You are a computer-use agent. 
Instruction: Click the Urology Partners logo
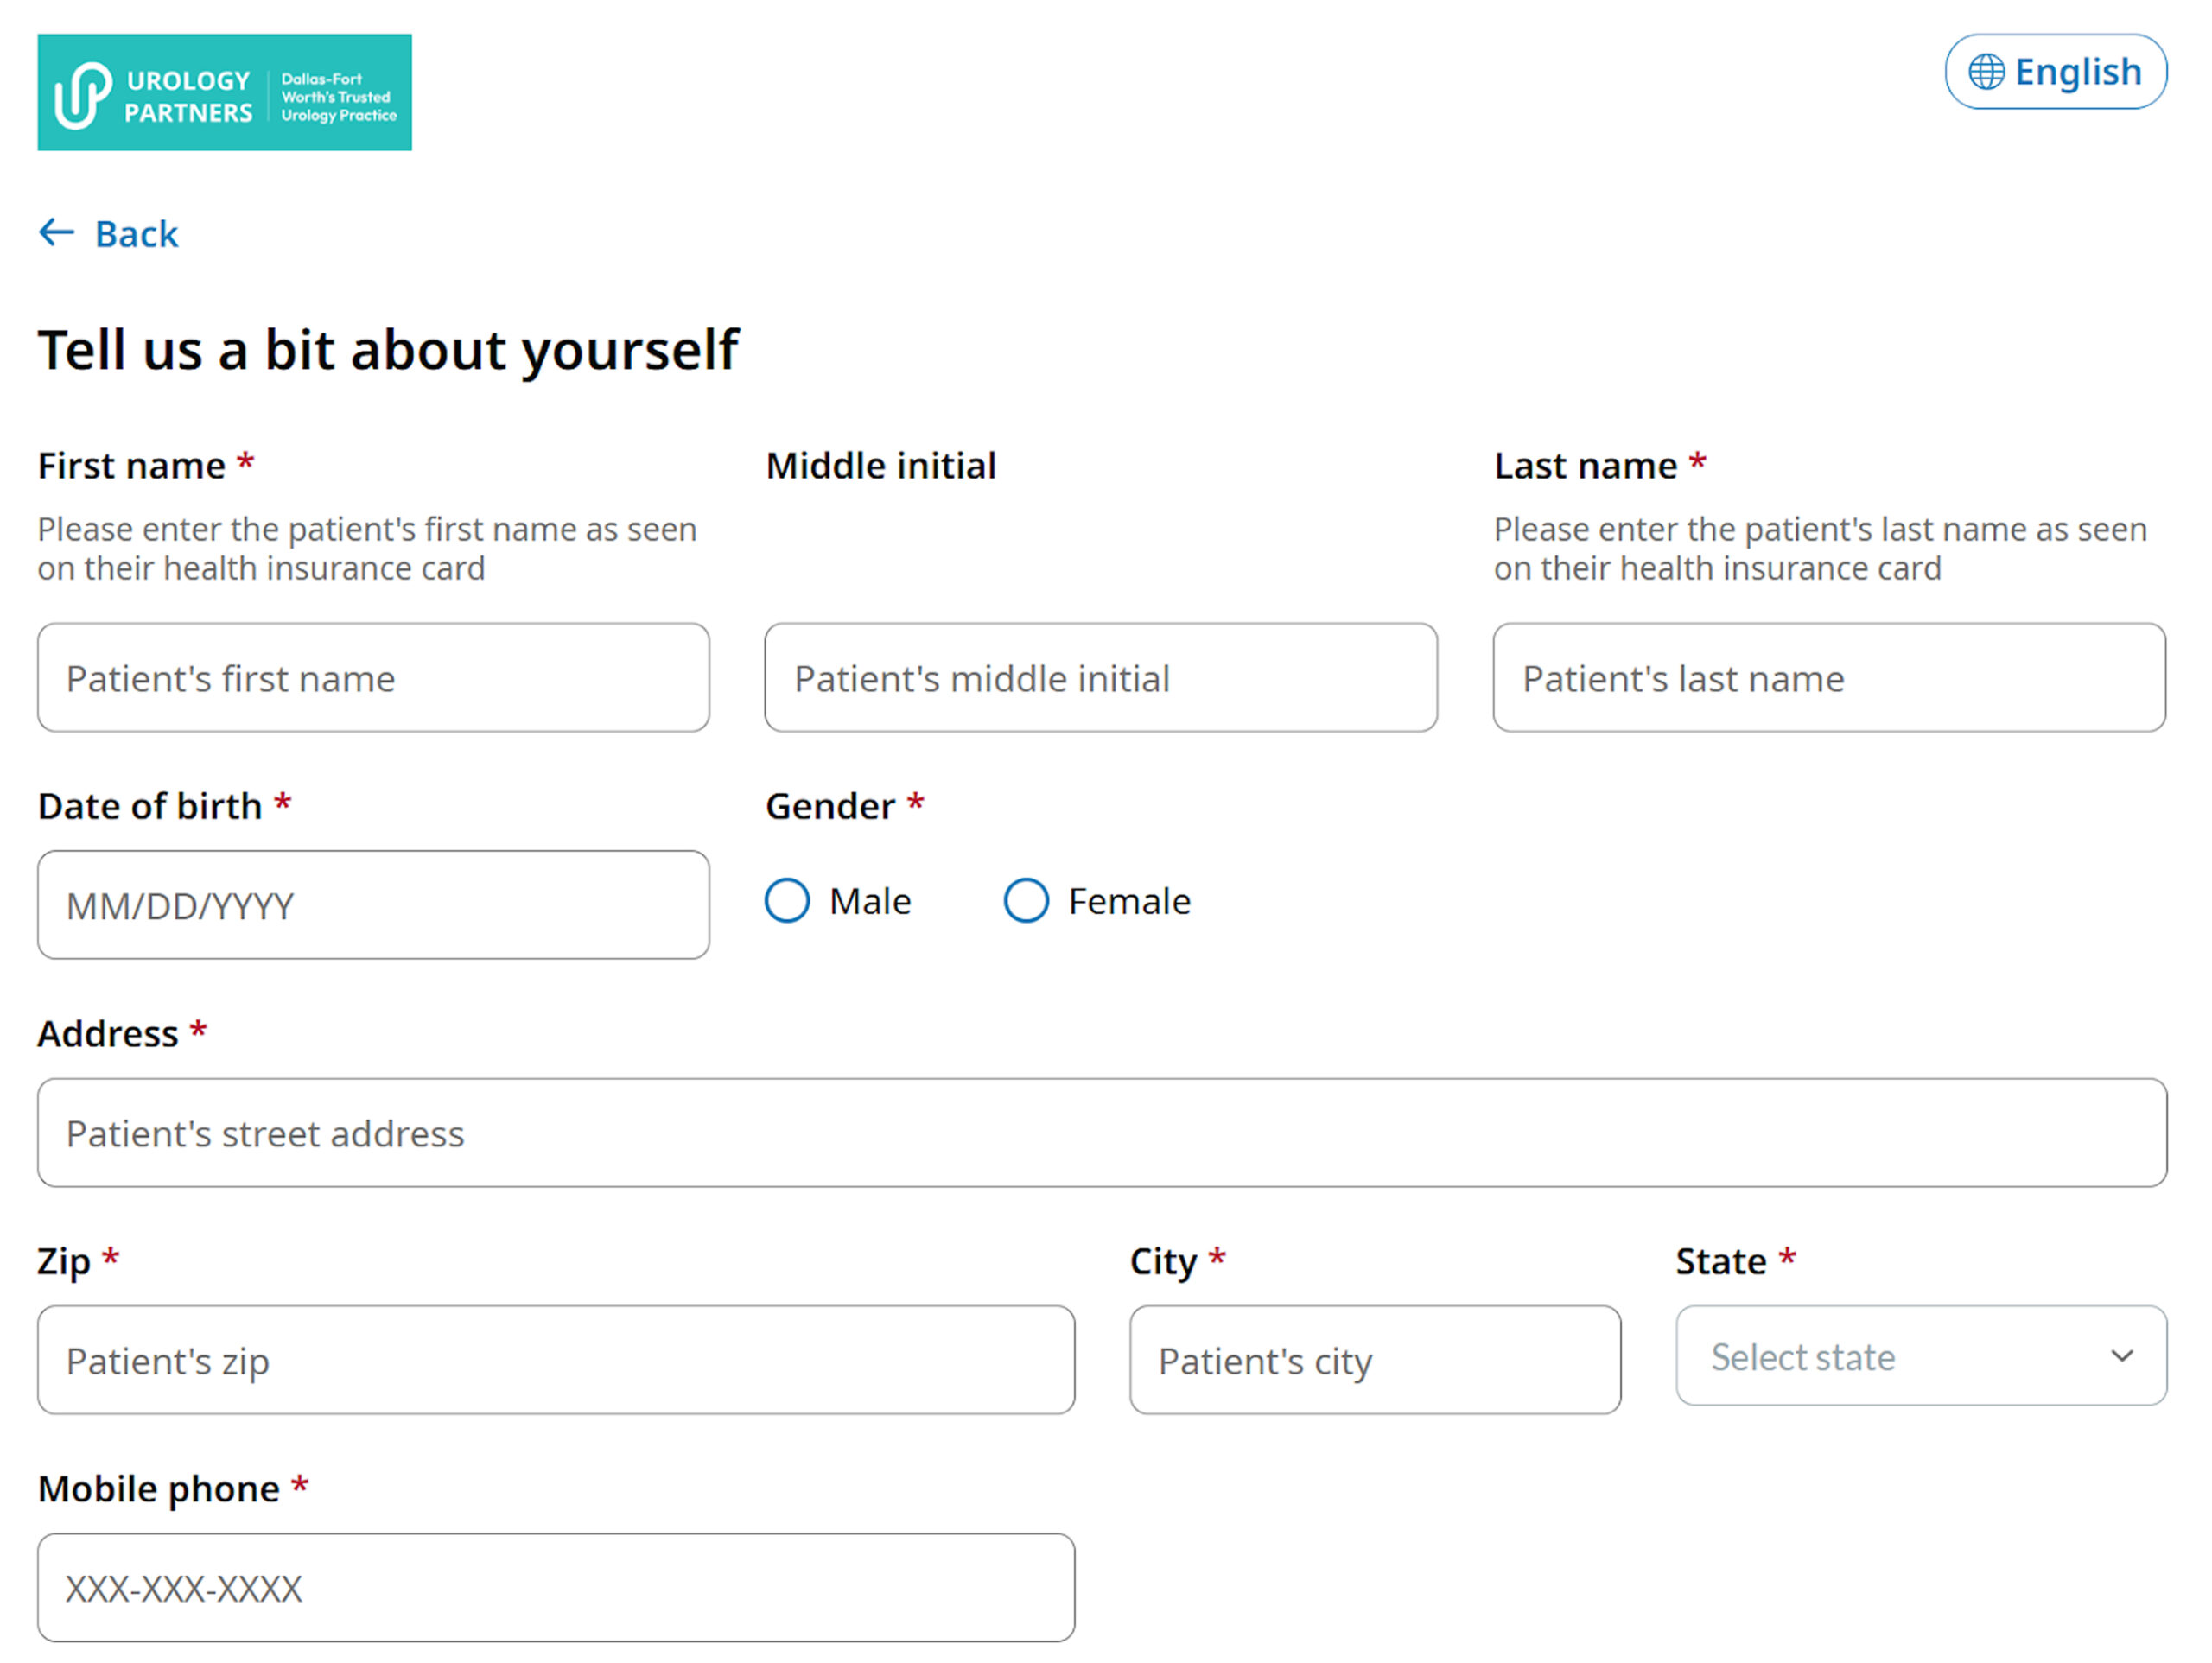tap(224, 92)
